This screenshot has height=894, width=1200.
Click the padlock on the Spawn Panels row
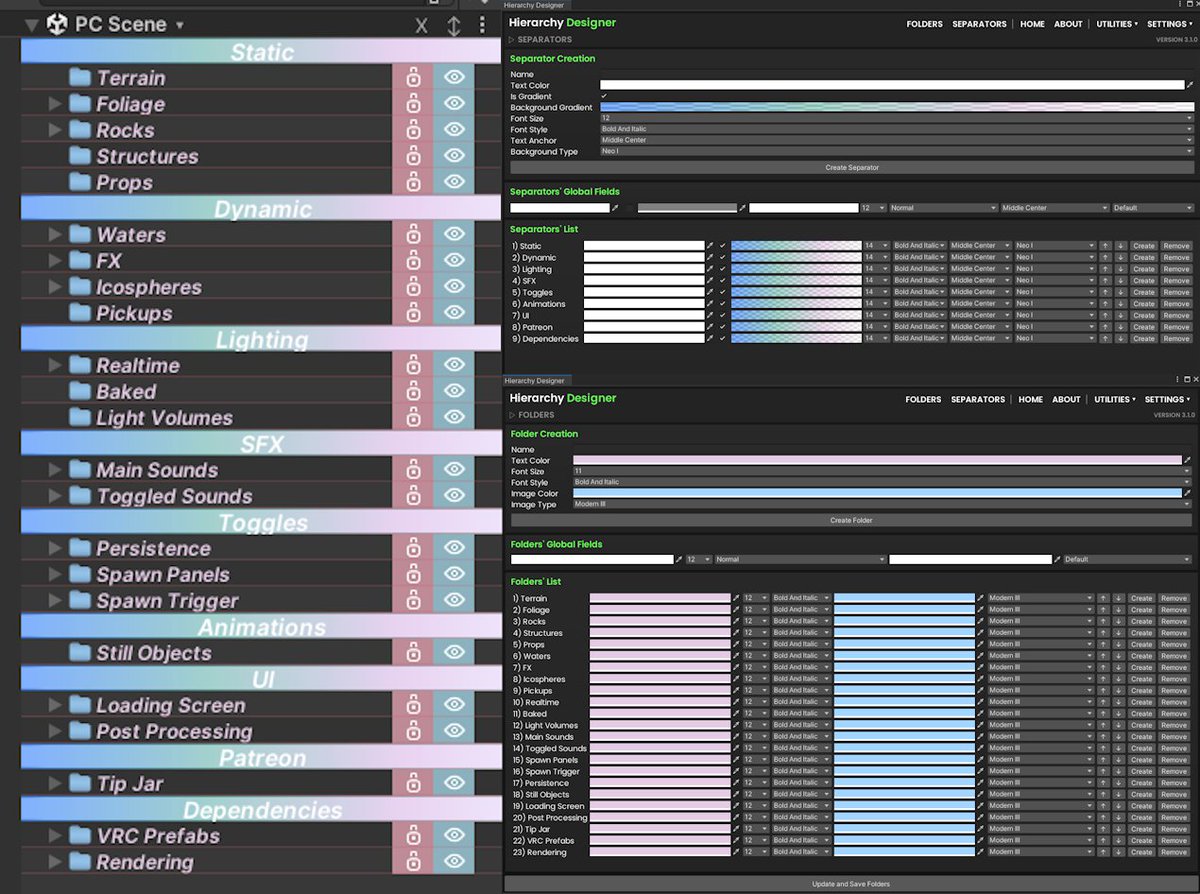pos(412,574)
